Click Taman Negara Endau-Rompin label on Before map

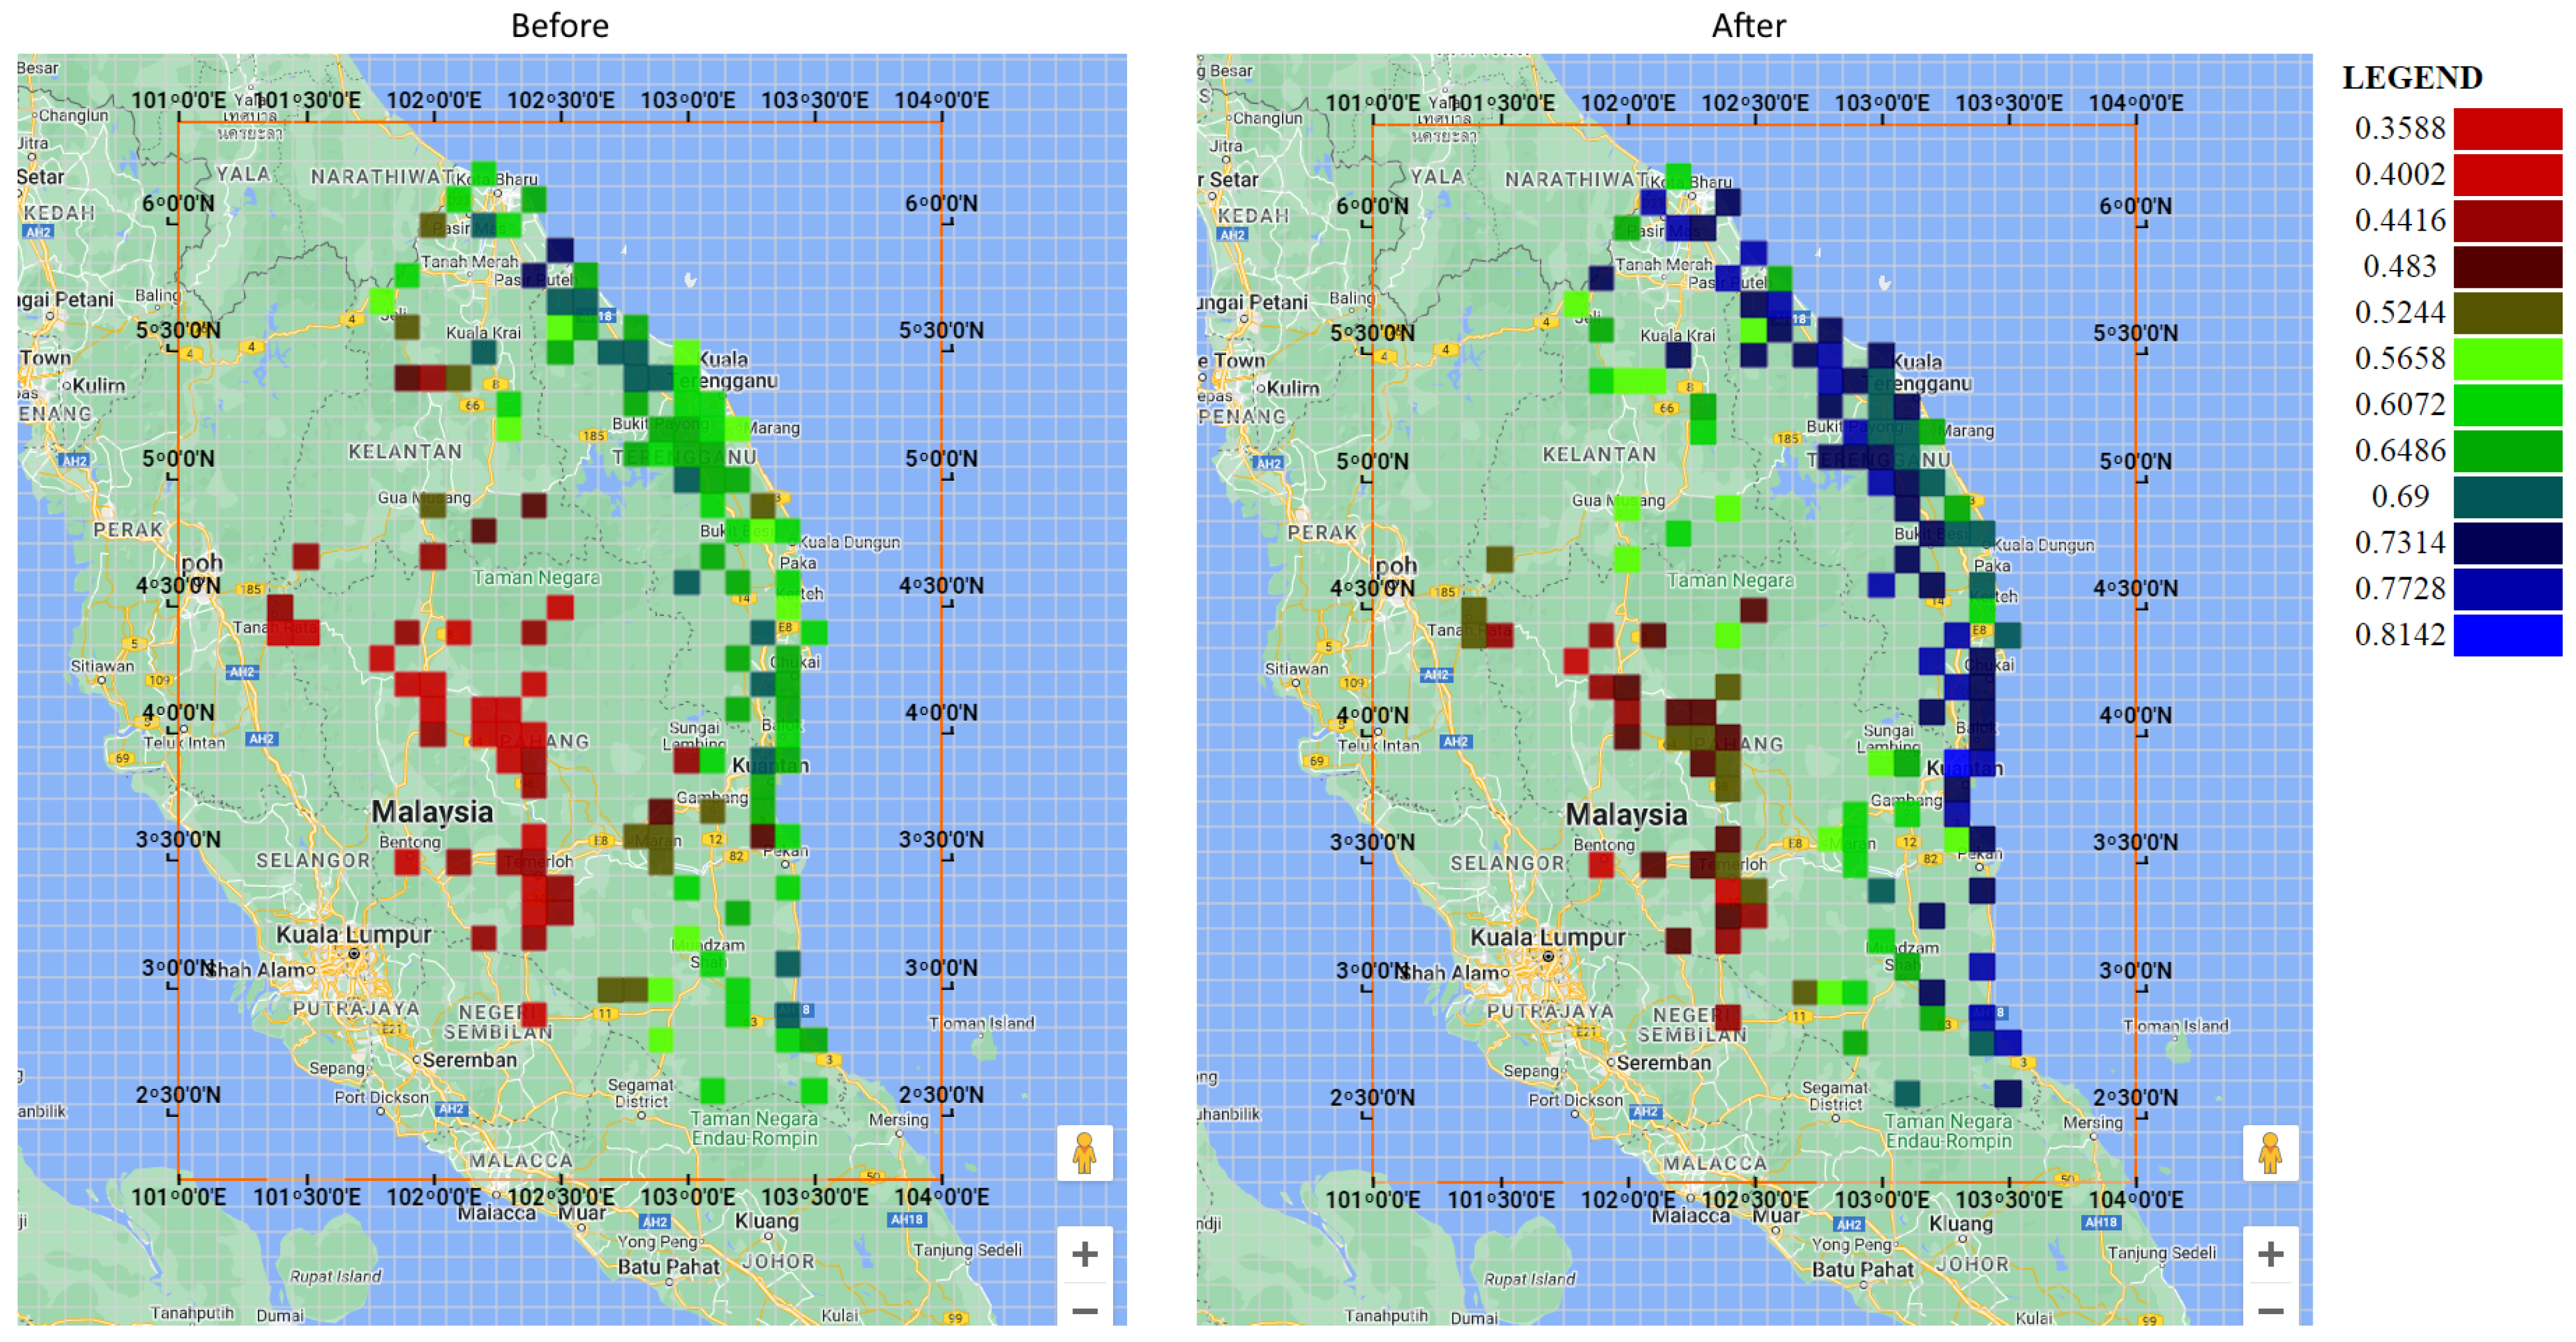tap(754, 1128)
